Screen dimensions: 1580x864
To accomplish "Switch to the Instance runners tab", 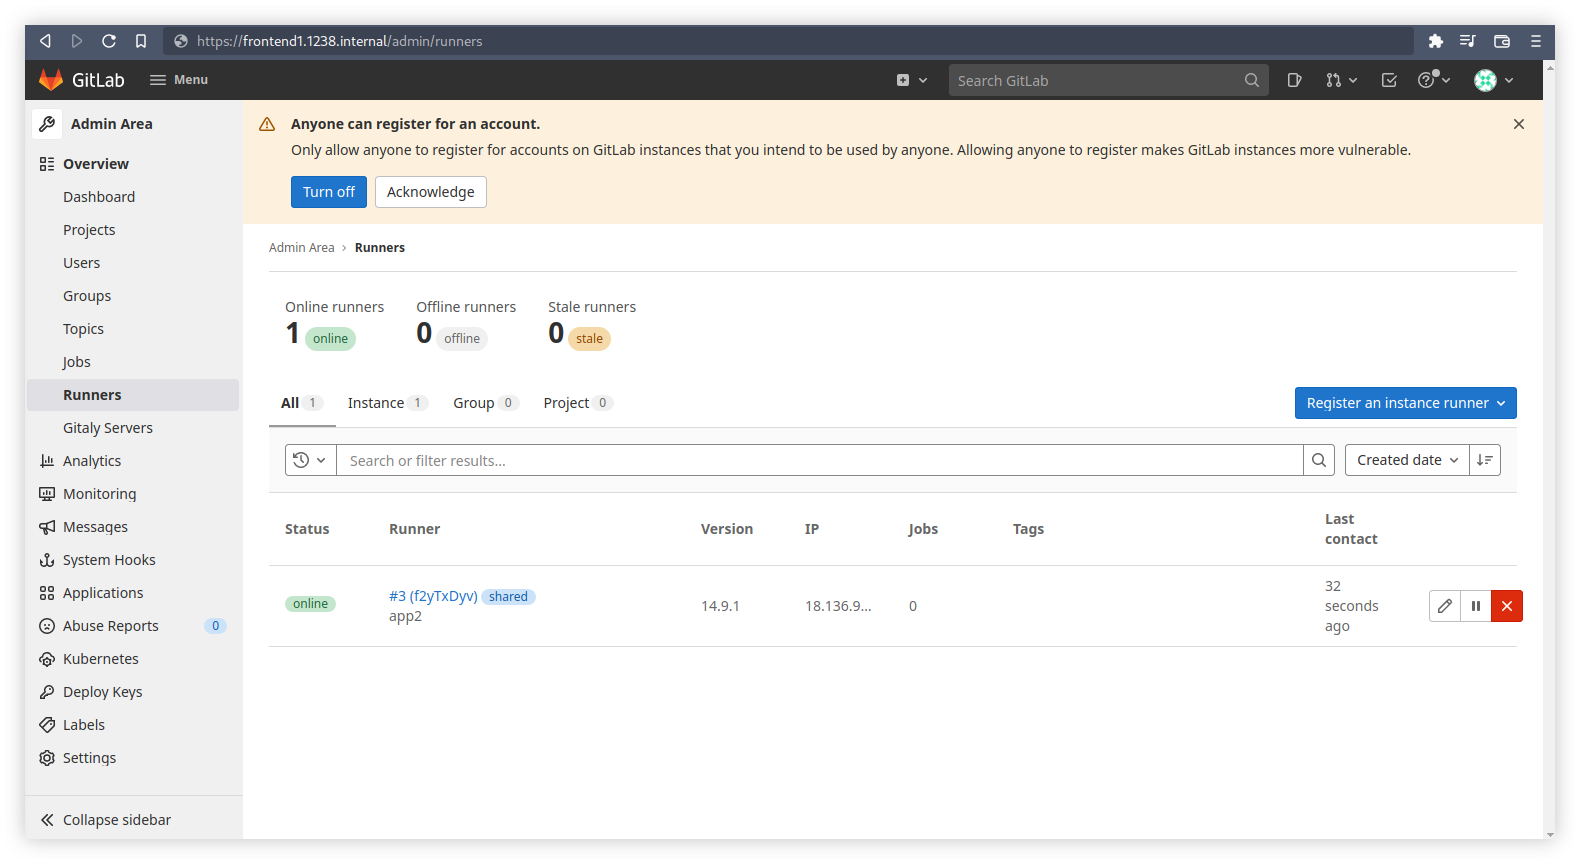I will click(x=386, y=403).
